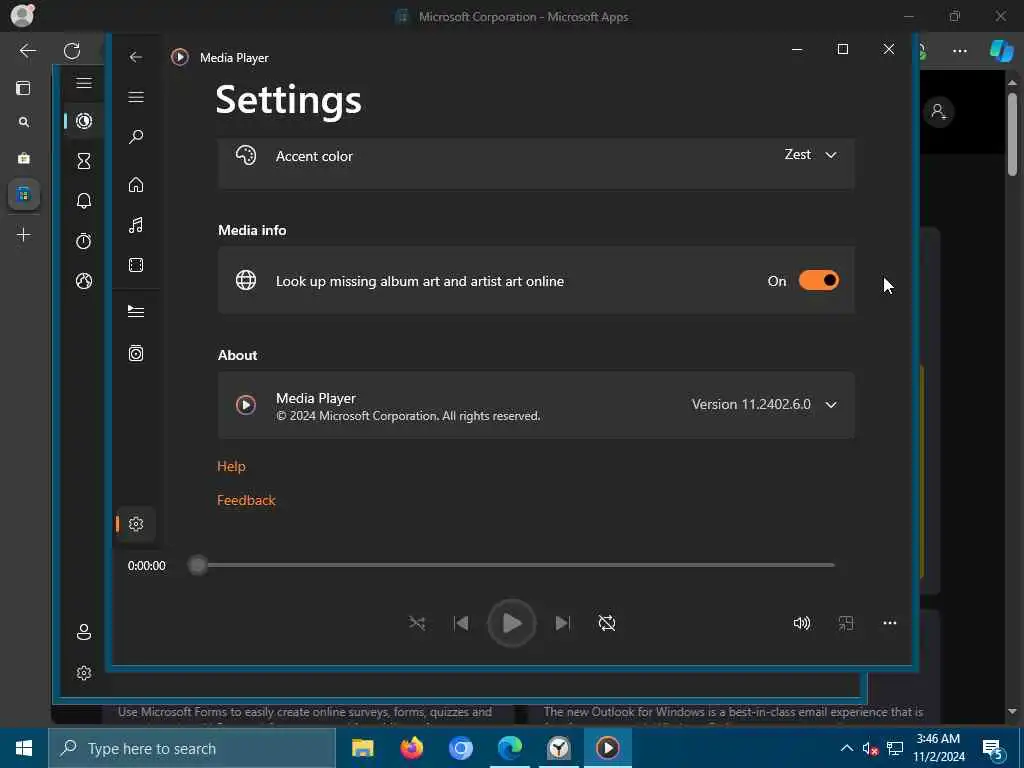
Task: Select Microsoft Apps sidebar tab
Action: 24,195
